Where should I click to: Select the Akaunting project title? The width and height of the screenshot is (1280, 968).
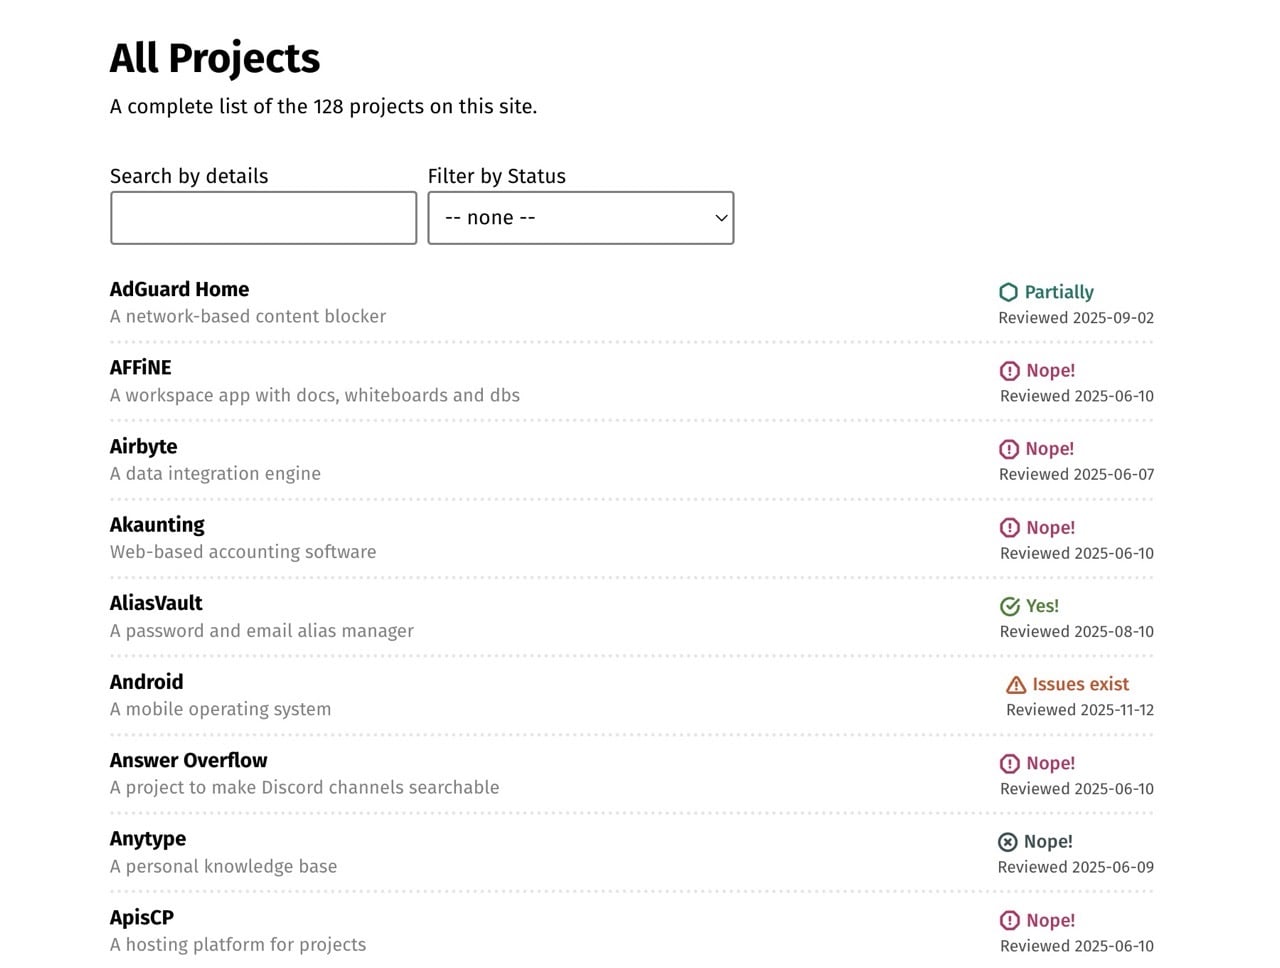click(157, 525)
